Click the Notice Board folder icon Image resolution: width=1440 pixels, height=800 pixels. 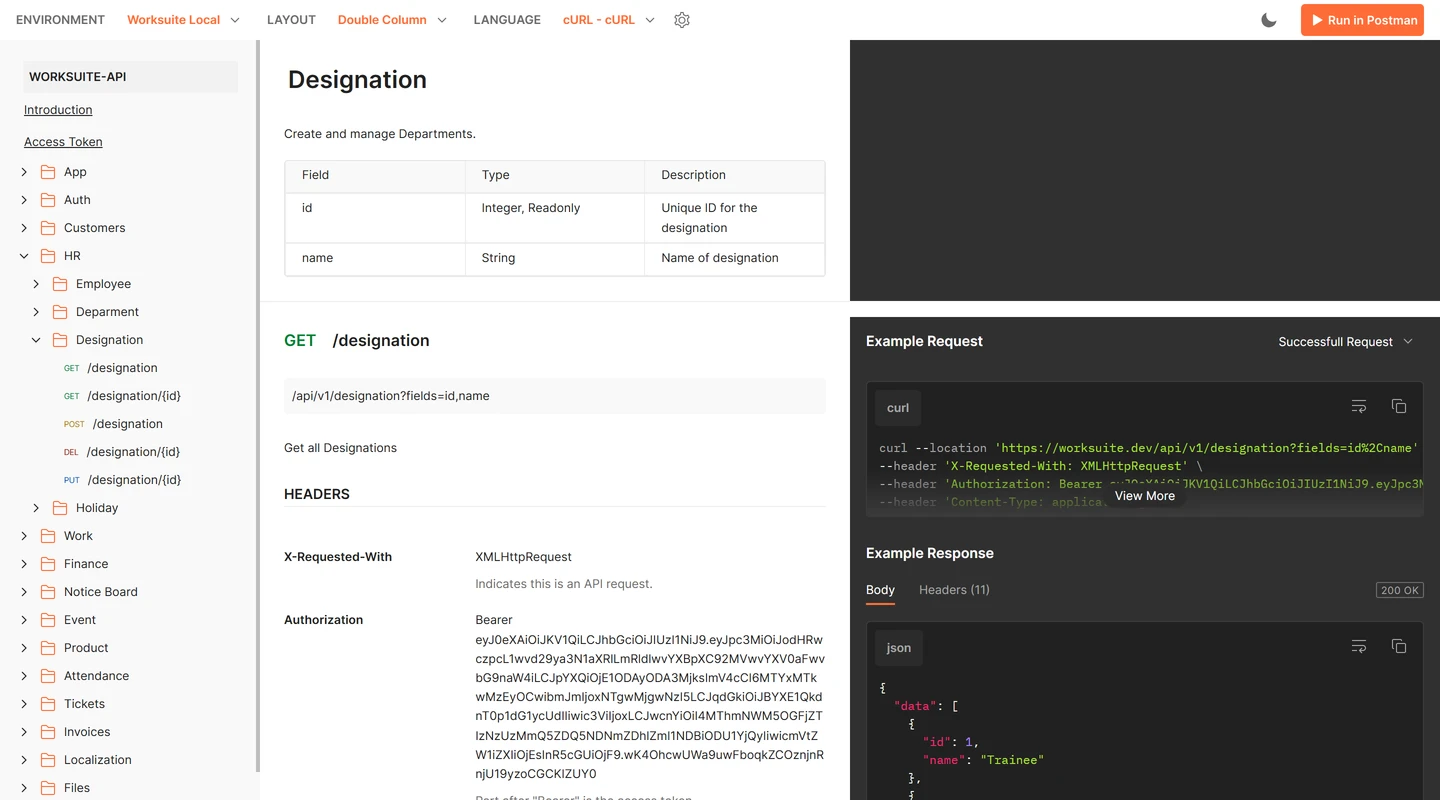pos(47,592)
